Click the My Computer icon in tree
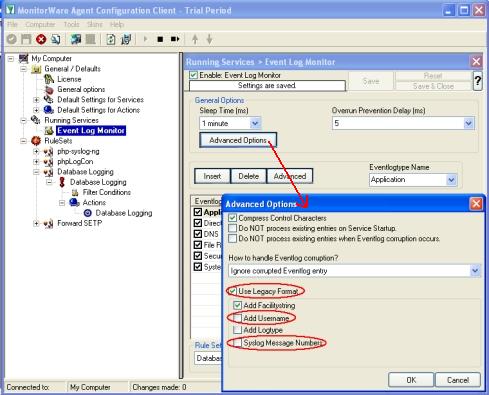This screenshot has height=395, width=489. (x=23, y=58)
